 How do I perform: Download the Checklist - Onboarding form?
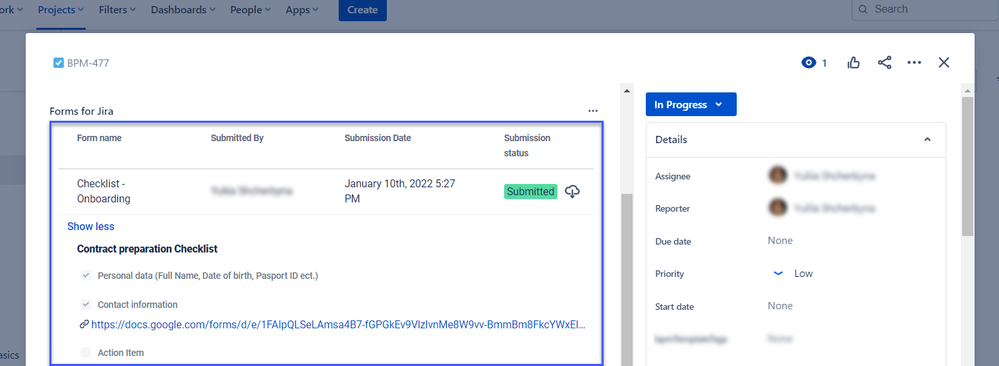(x=572, y=191)
